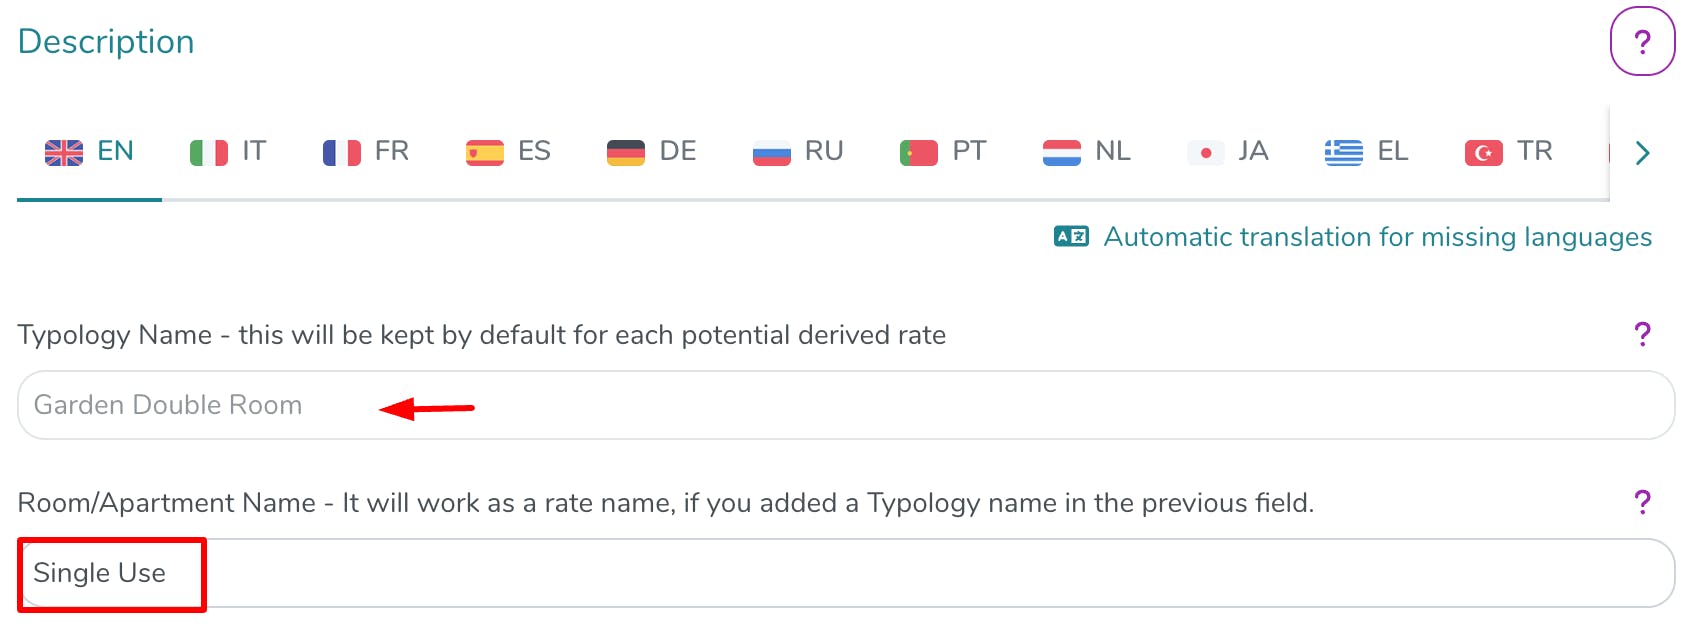Click the UK flag icon
Viewport: 1702px width, 636px height.
[64, 152]
